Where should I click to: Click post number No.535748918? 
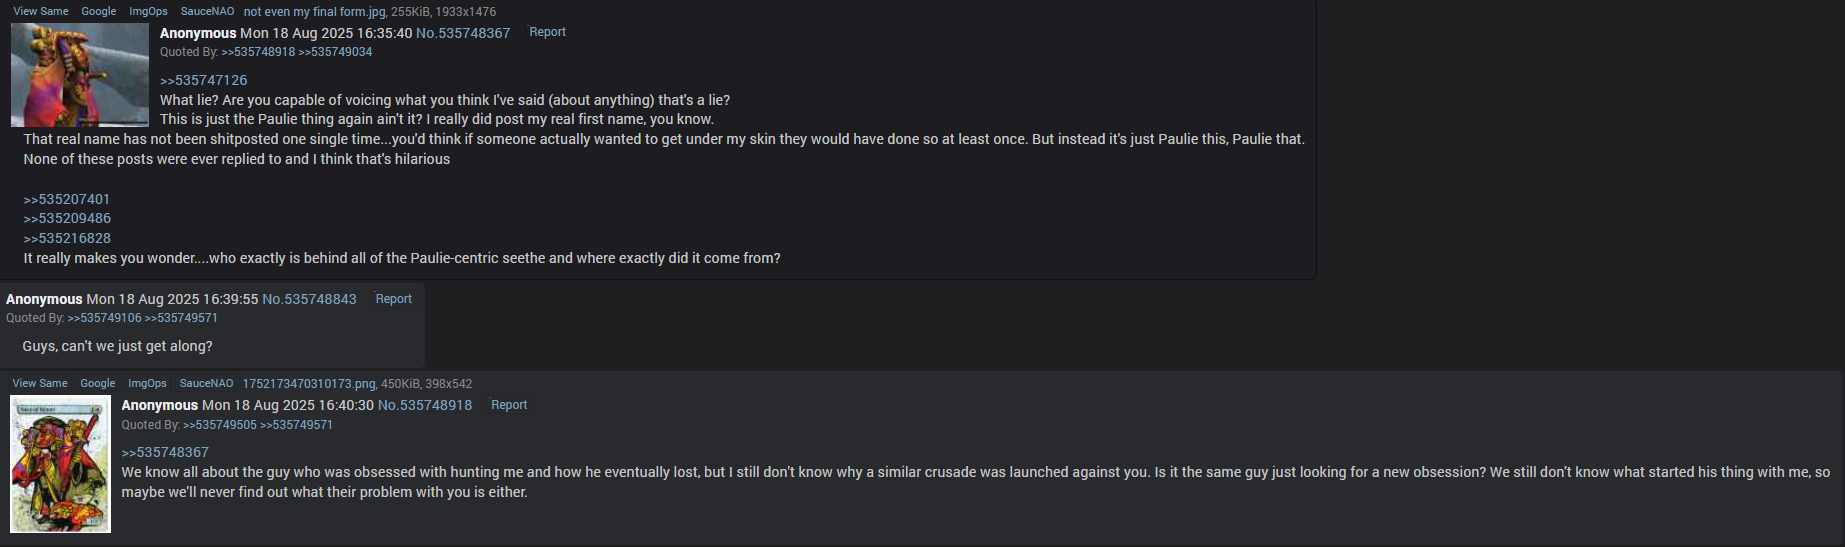click(x=425, y=405)
